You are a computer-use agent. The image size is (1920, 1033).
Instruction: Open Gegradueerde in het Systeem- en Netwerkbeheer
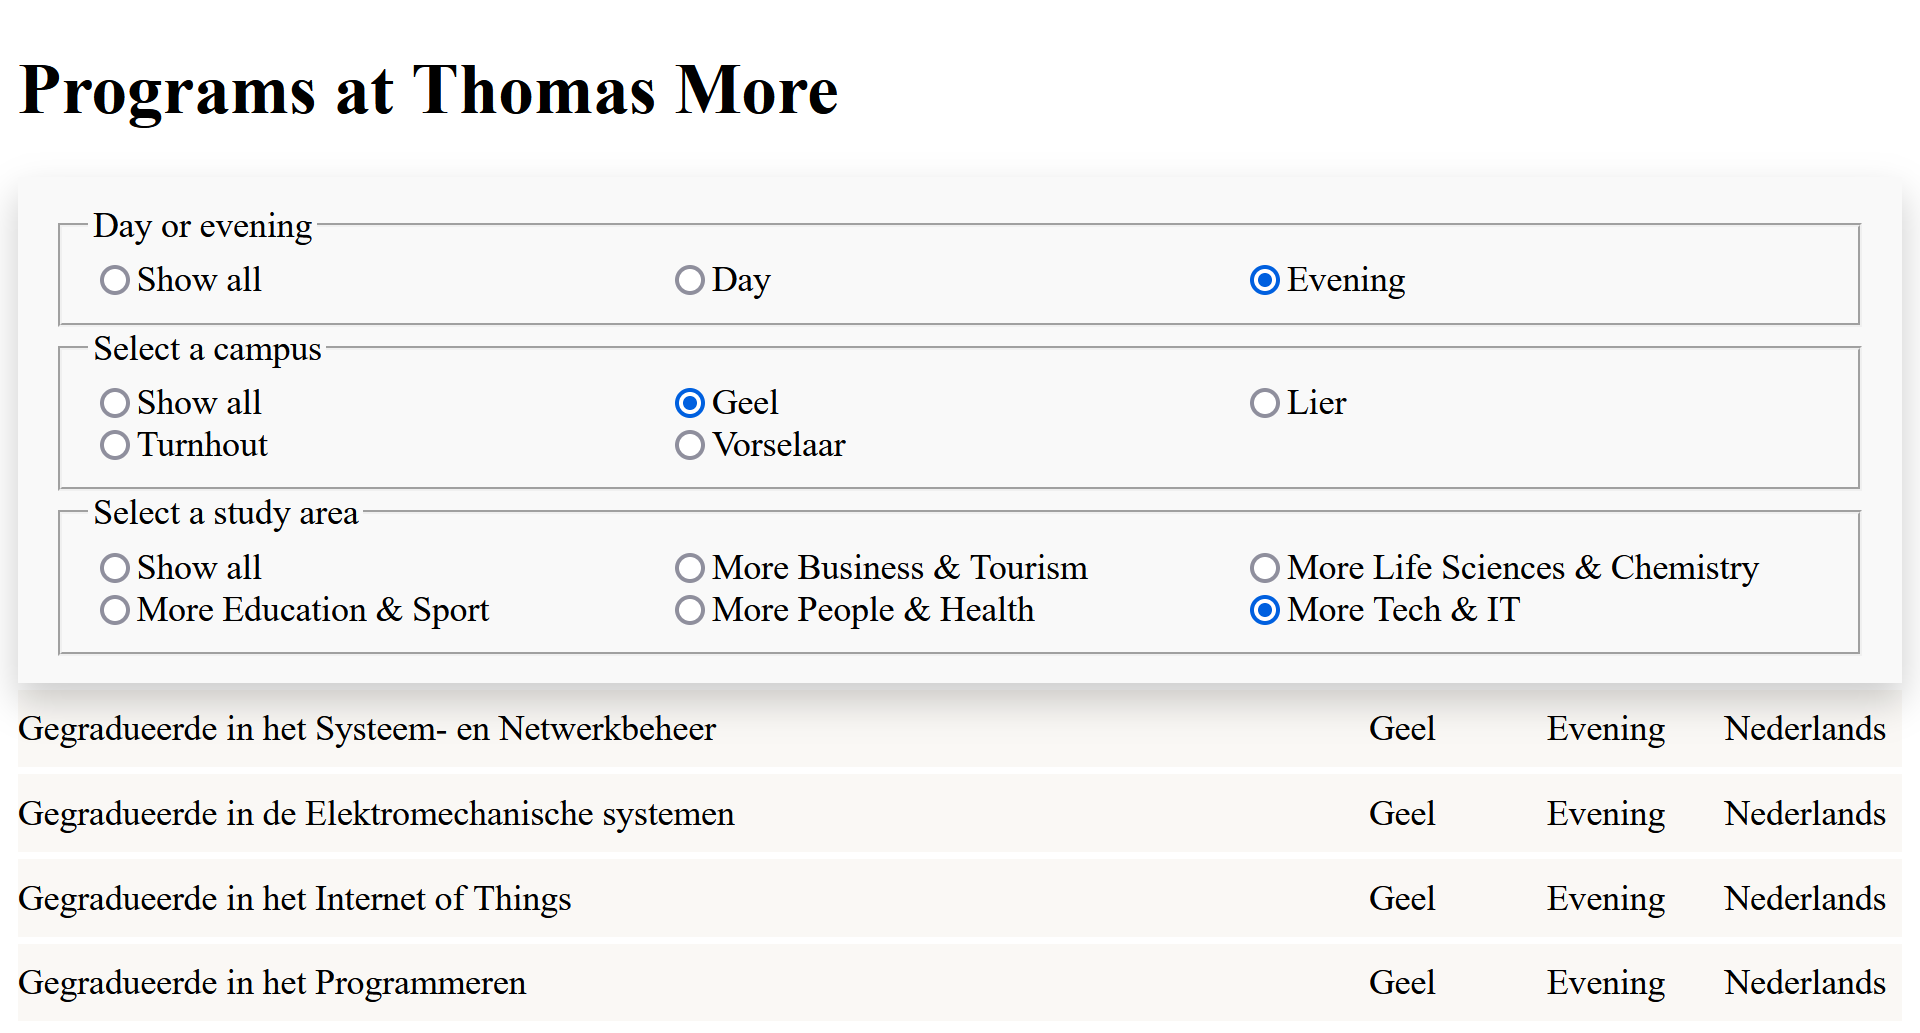pyautogui.click(x=367, y=729)
